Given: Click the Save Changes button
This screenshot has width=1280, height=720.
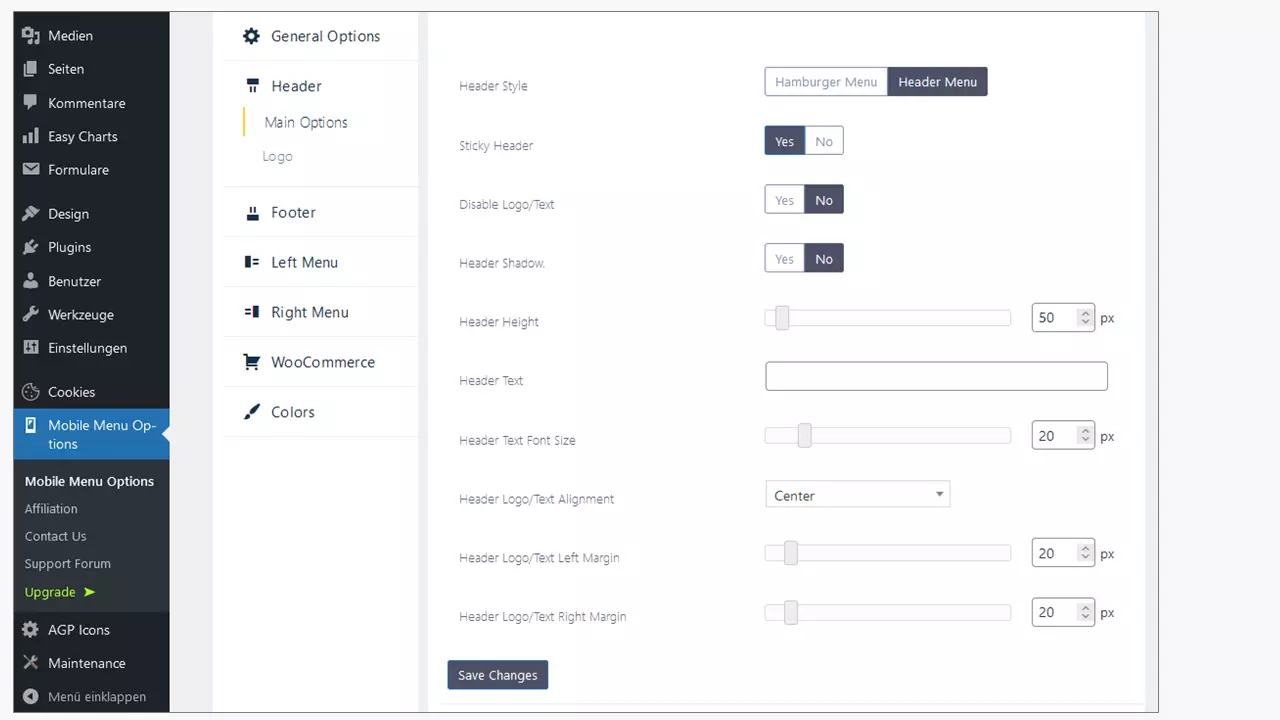Looking at the screenshot, I should coord(497,675).
